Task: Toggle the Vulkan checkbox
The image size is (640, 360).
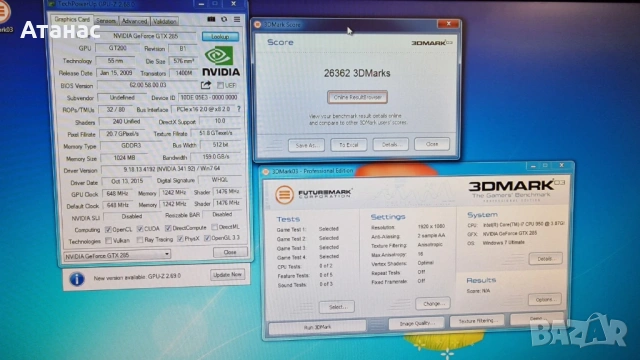Action: tap(108, 240)
